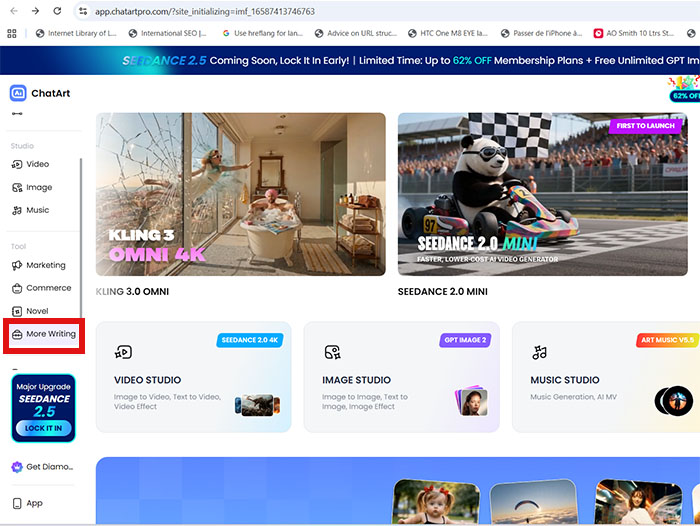Click the baby photo sample thumbnail
The width and height of the screenshot is (700, 526).
436,502
